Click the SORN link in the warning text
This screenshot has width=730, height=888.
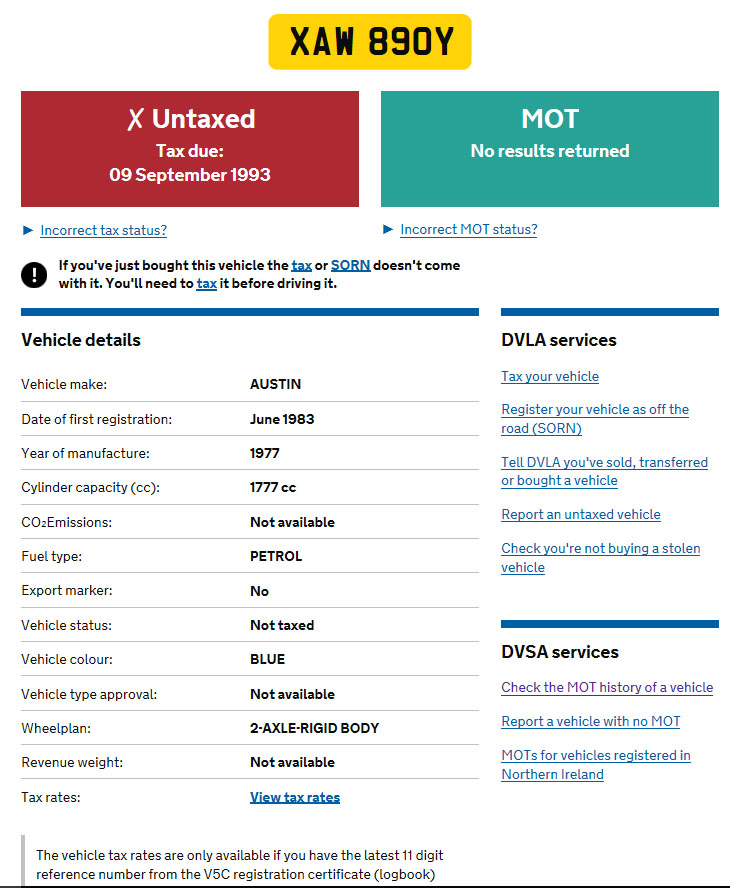351,265
